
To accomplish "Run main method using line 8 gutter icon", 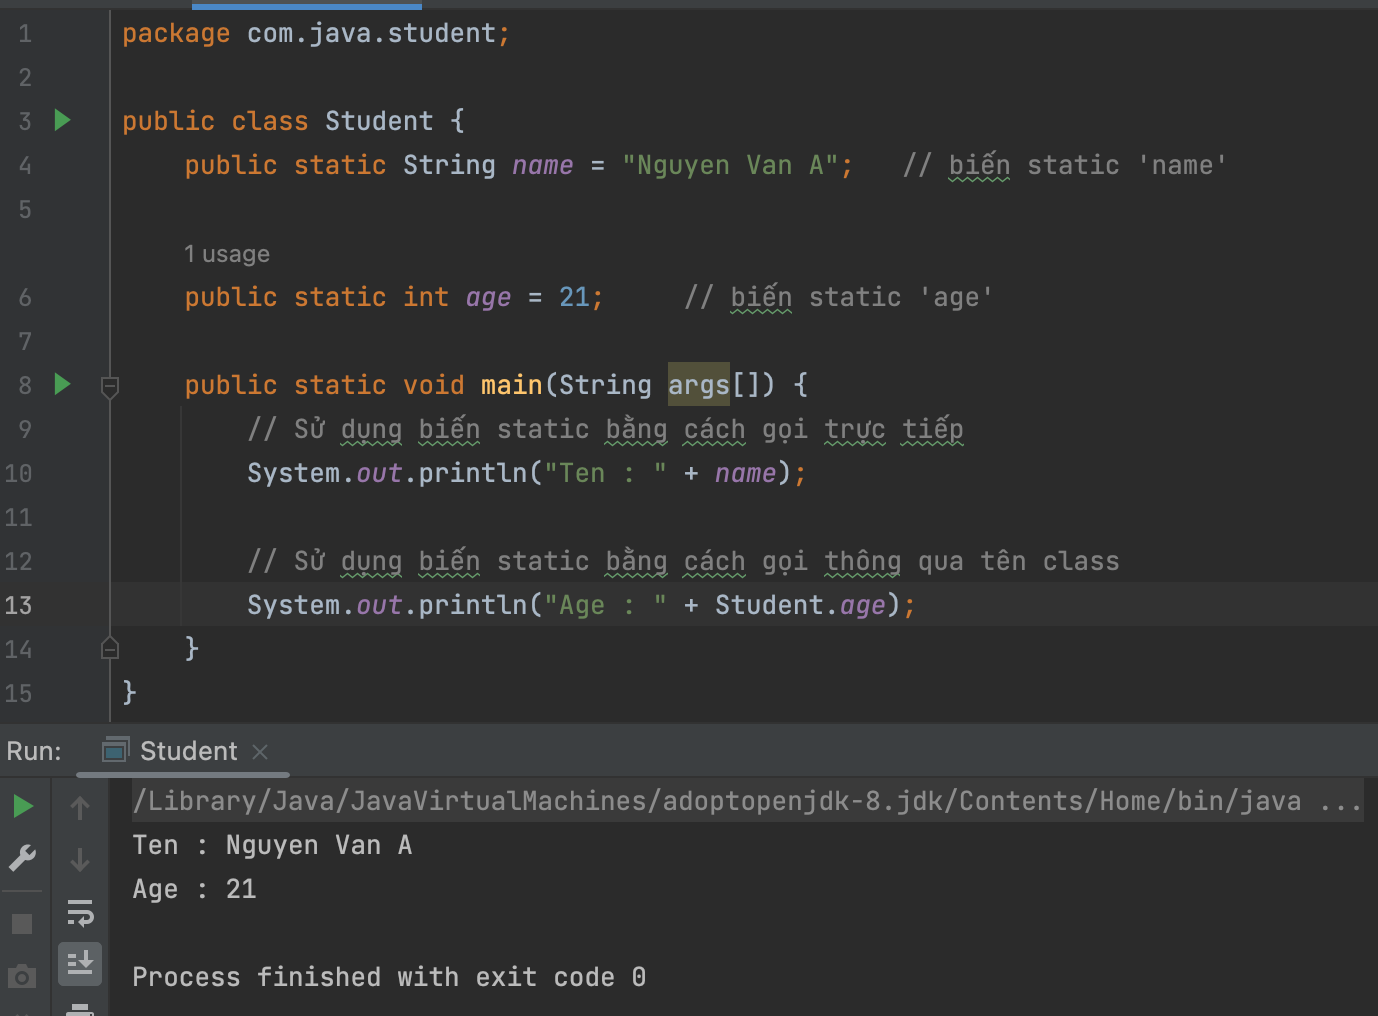I will [x=62, y=384].
